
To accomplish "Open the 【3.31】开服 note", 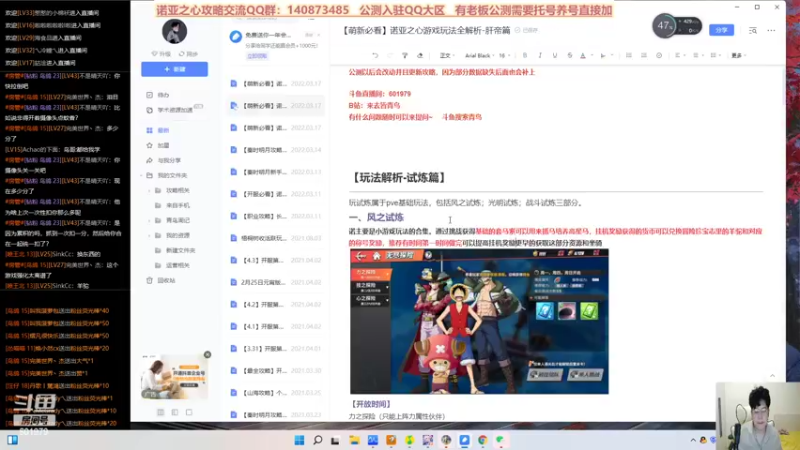I will tap(276, 348).
